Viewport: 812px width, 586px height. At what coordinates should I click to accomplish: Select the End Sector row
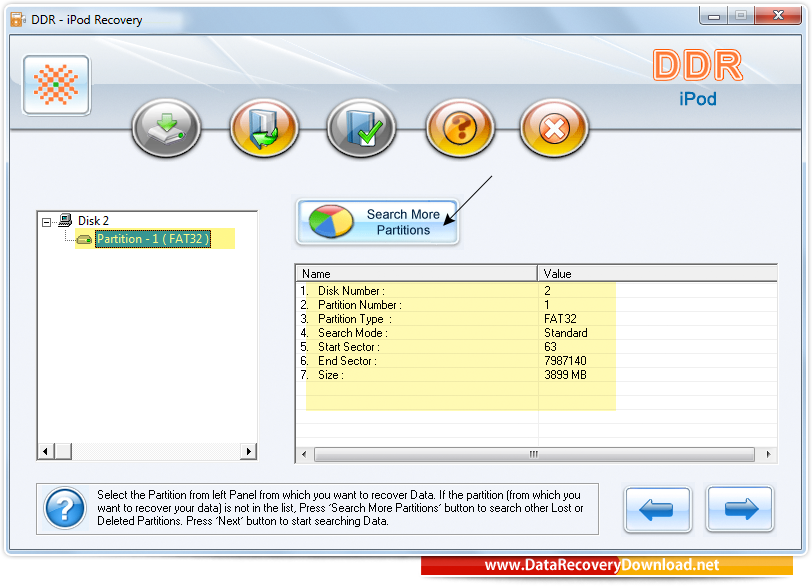pyautogui.click(x=536, y=361)
